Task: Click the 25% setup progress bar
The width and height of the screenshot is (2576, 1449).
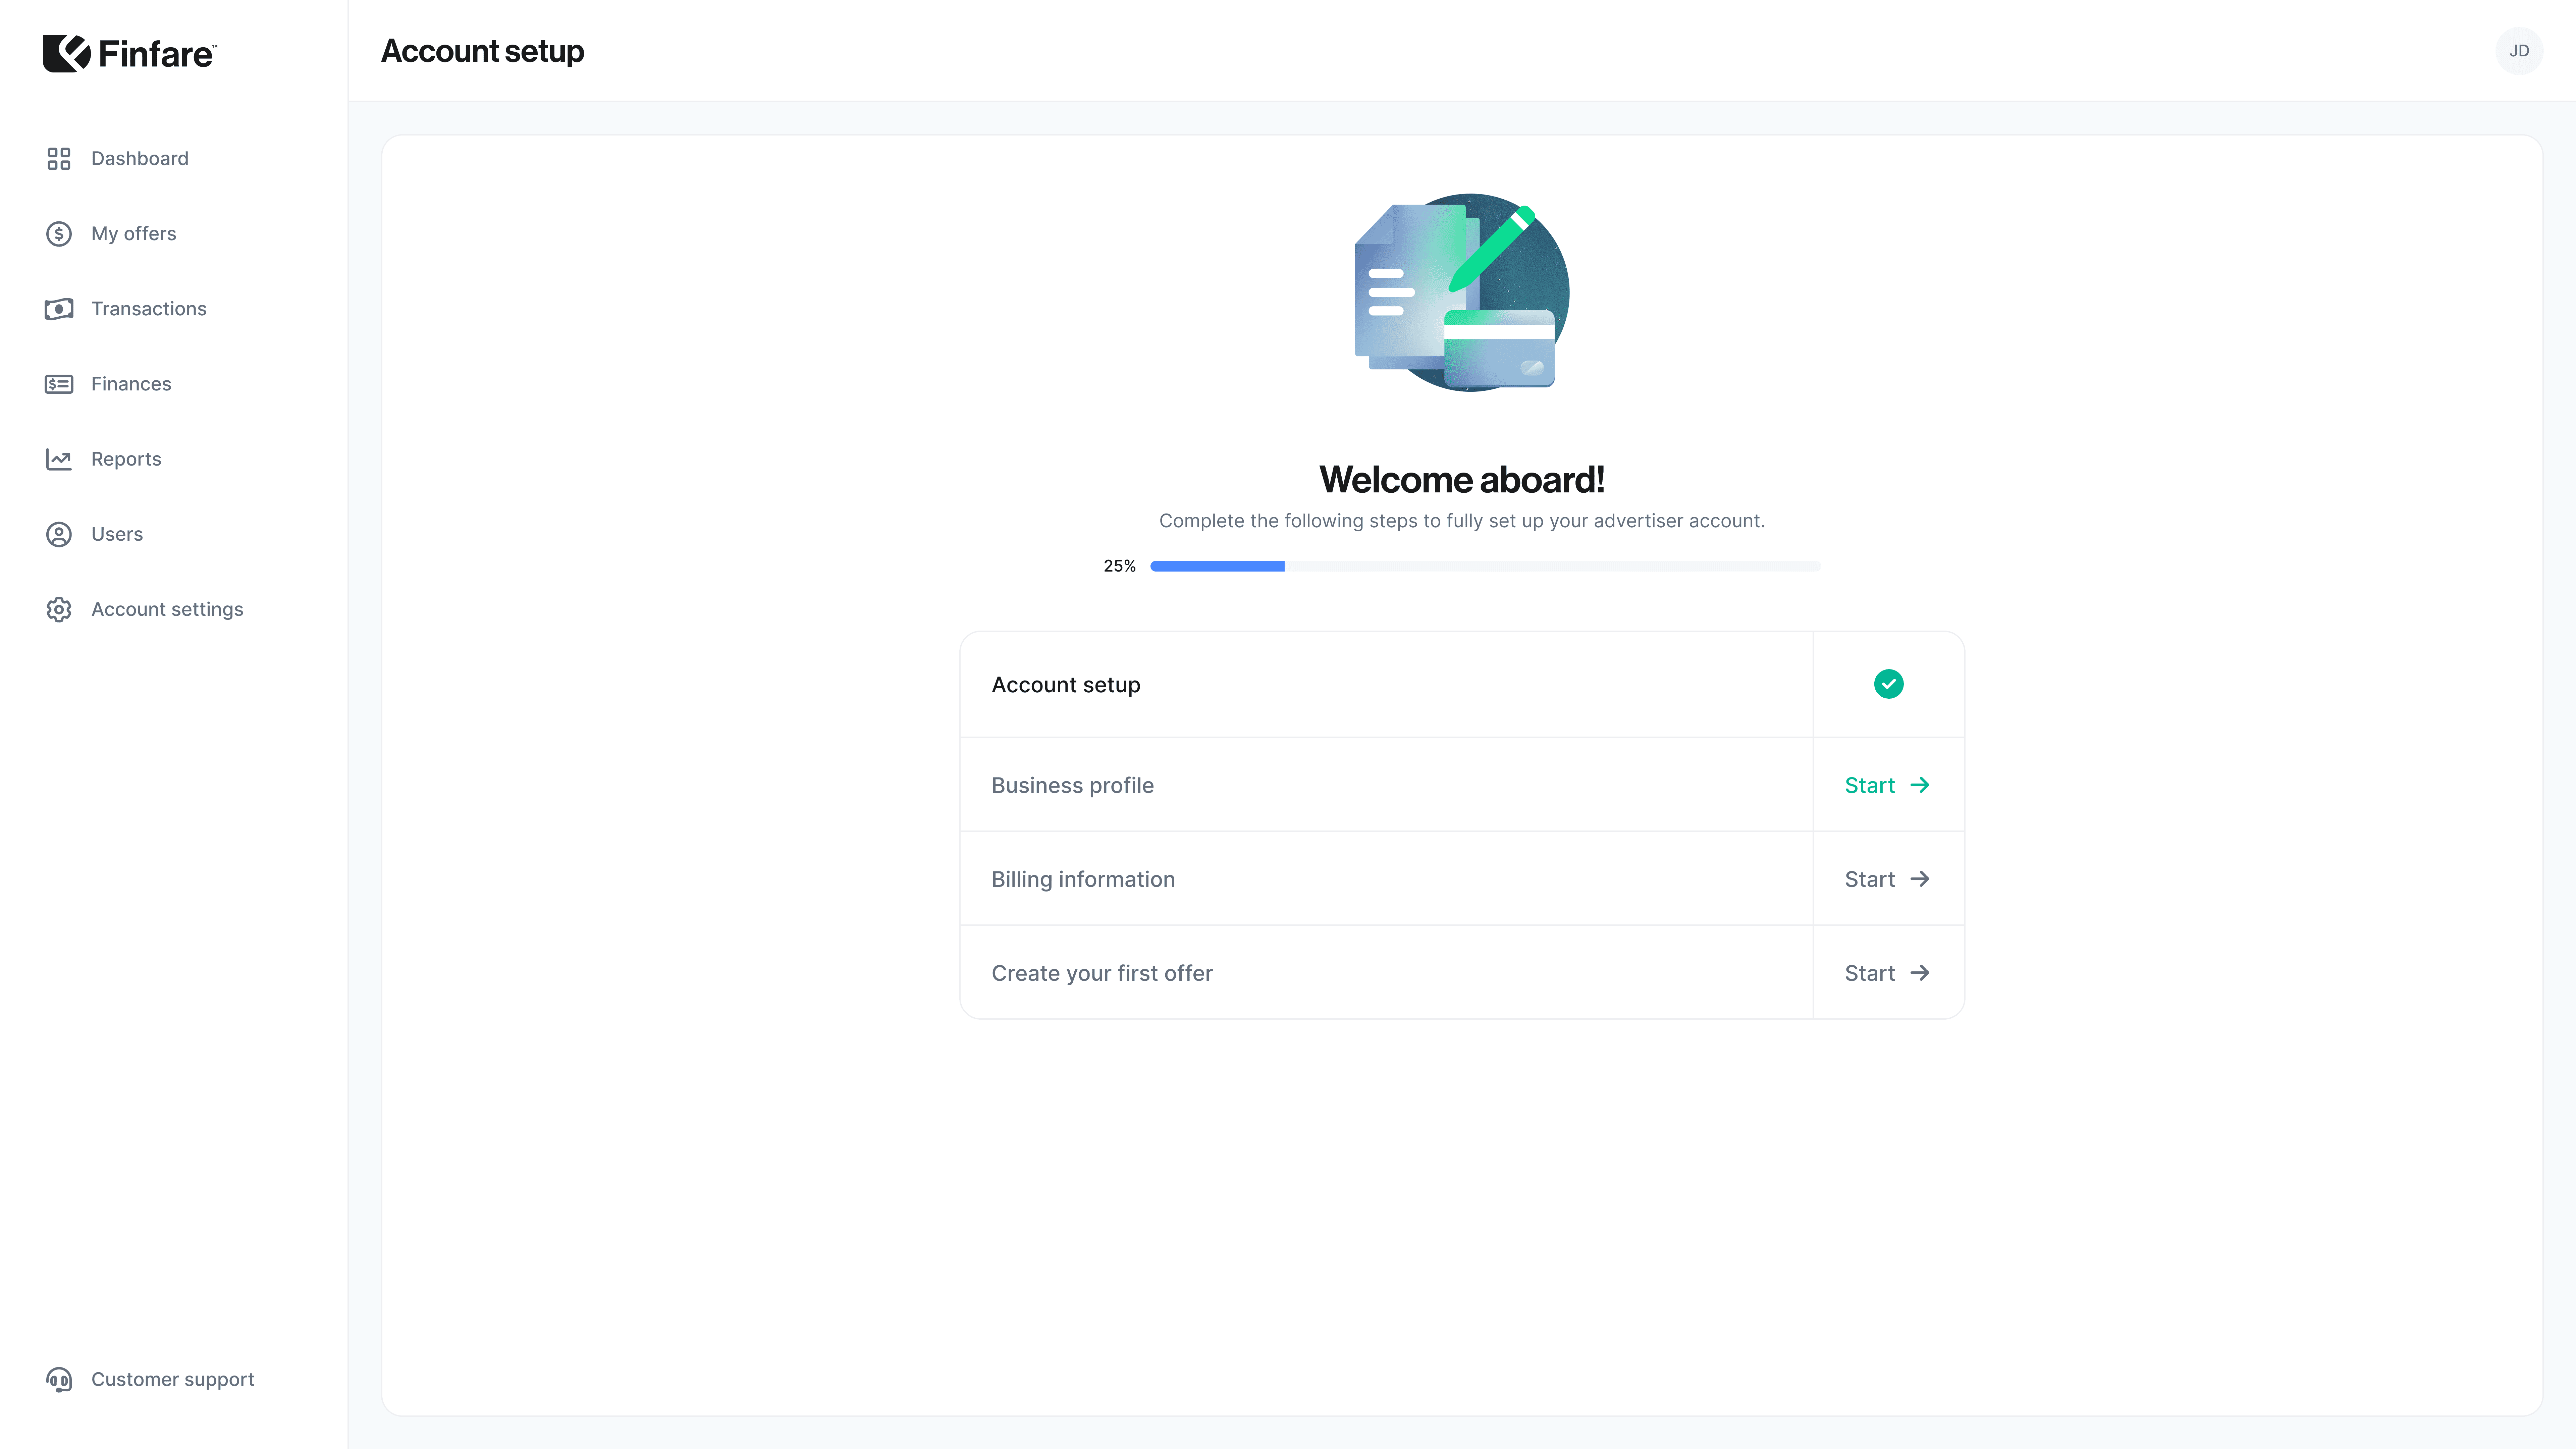Action: pyautogui.click(x=1485, y=566)
